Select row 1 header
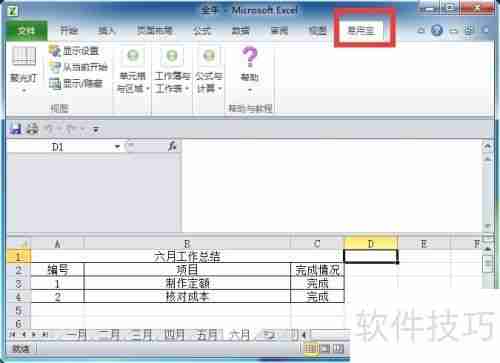This screenshot has height=363, width=500. coord(19,257)
